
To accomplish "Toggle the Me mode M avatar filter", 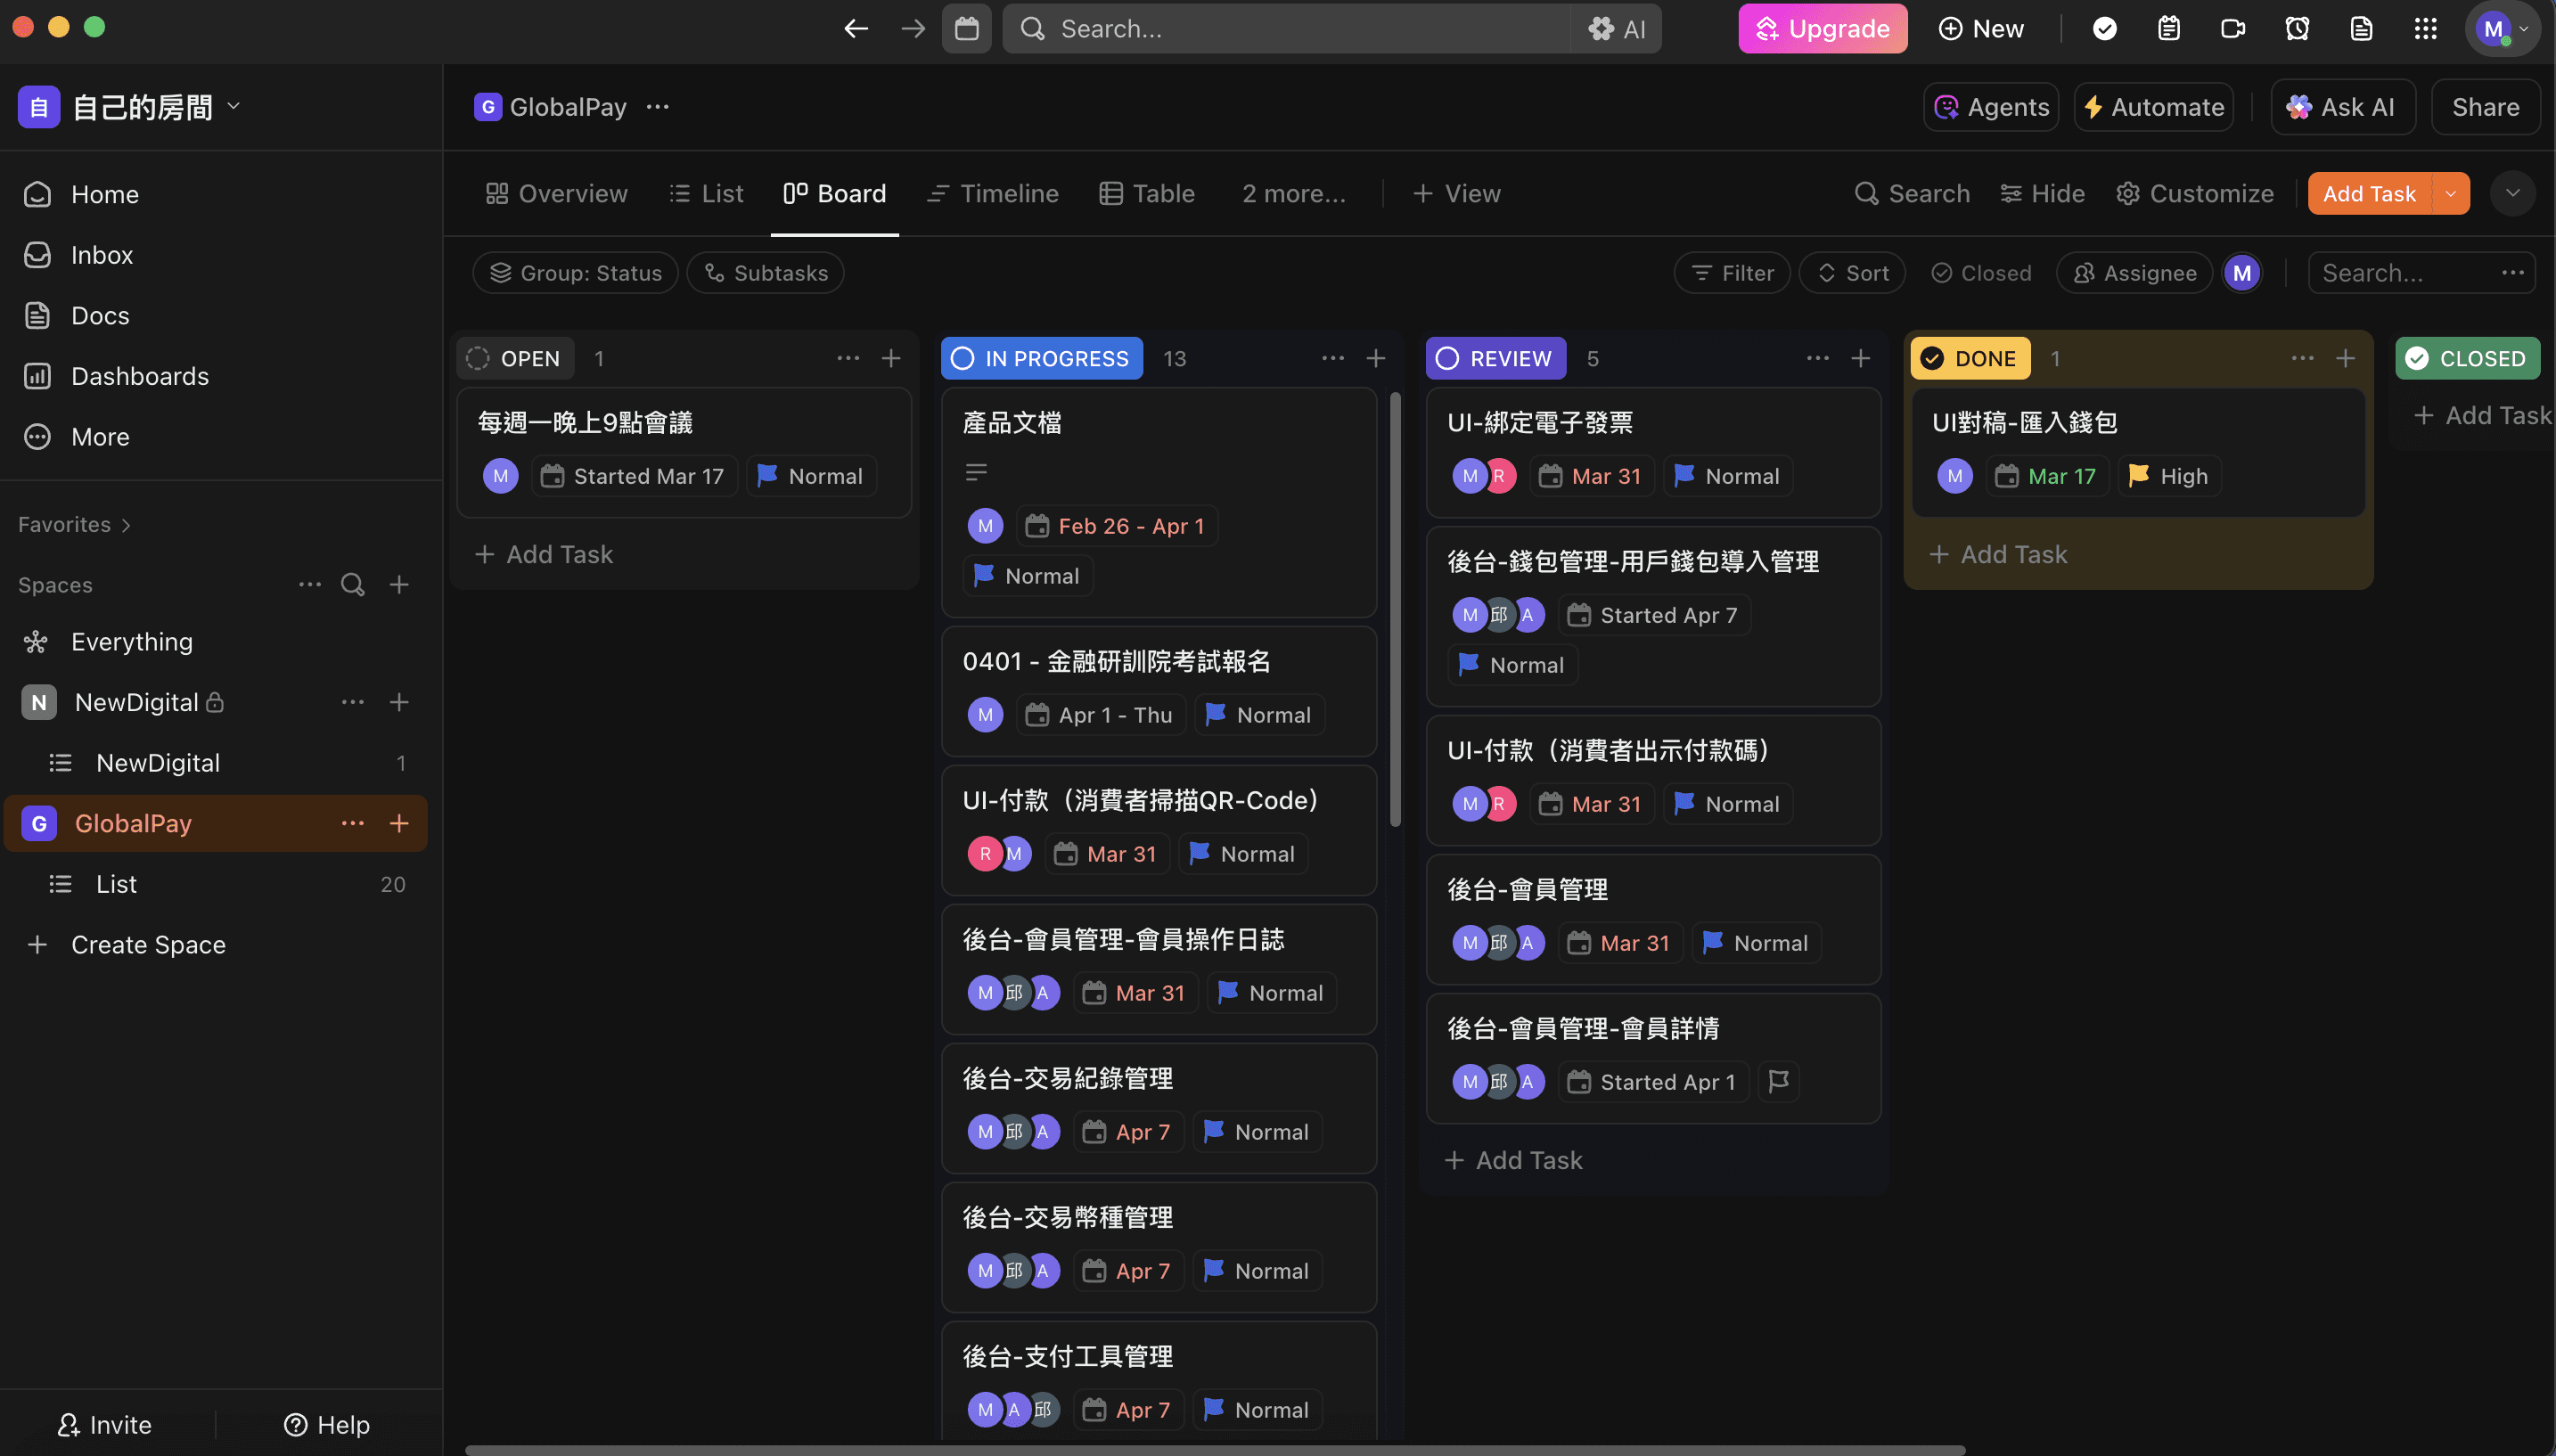I will tap(2242, 273).
